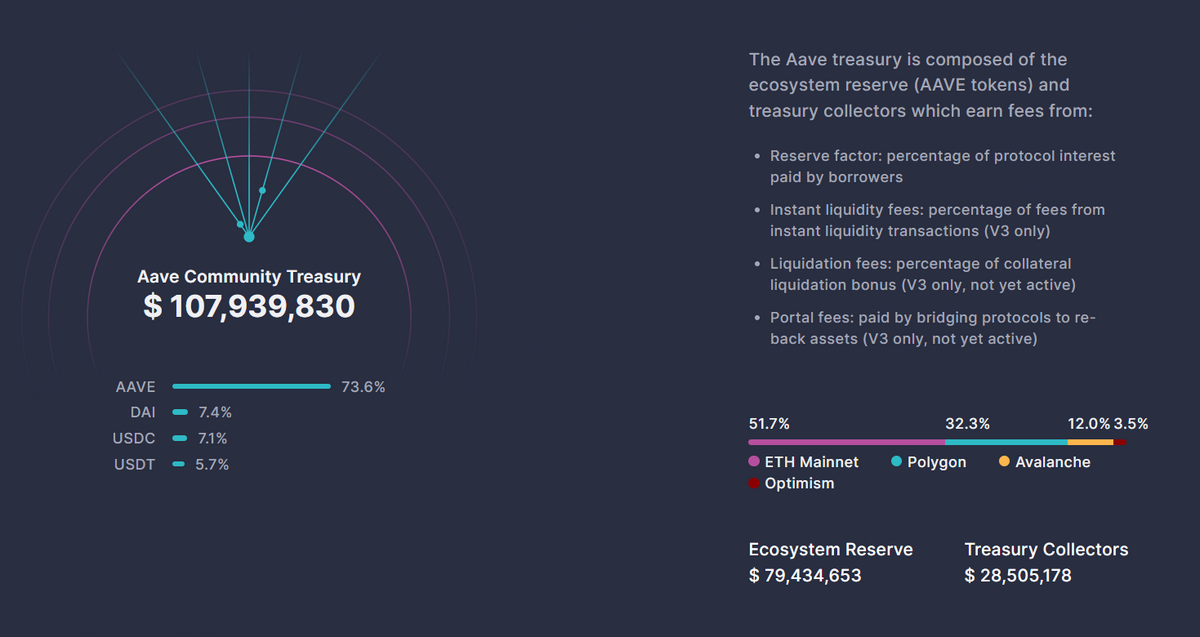Click the orange Avalanche bar segment

(1091, 442)
